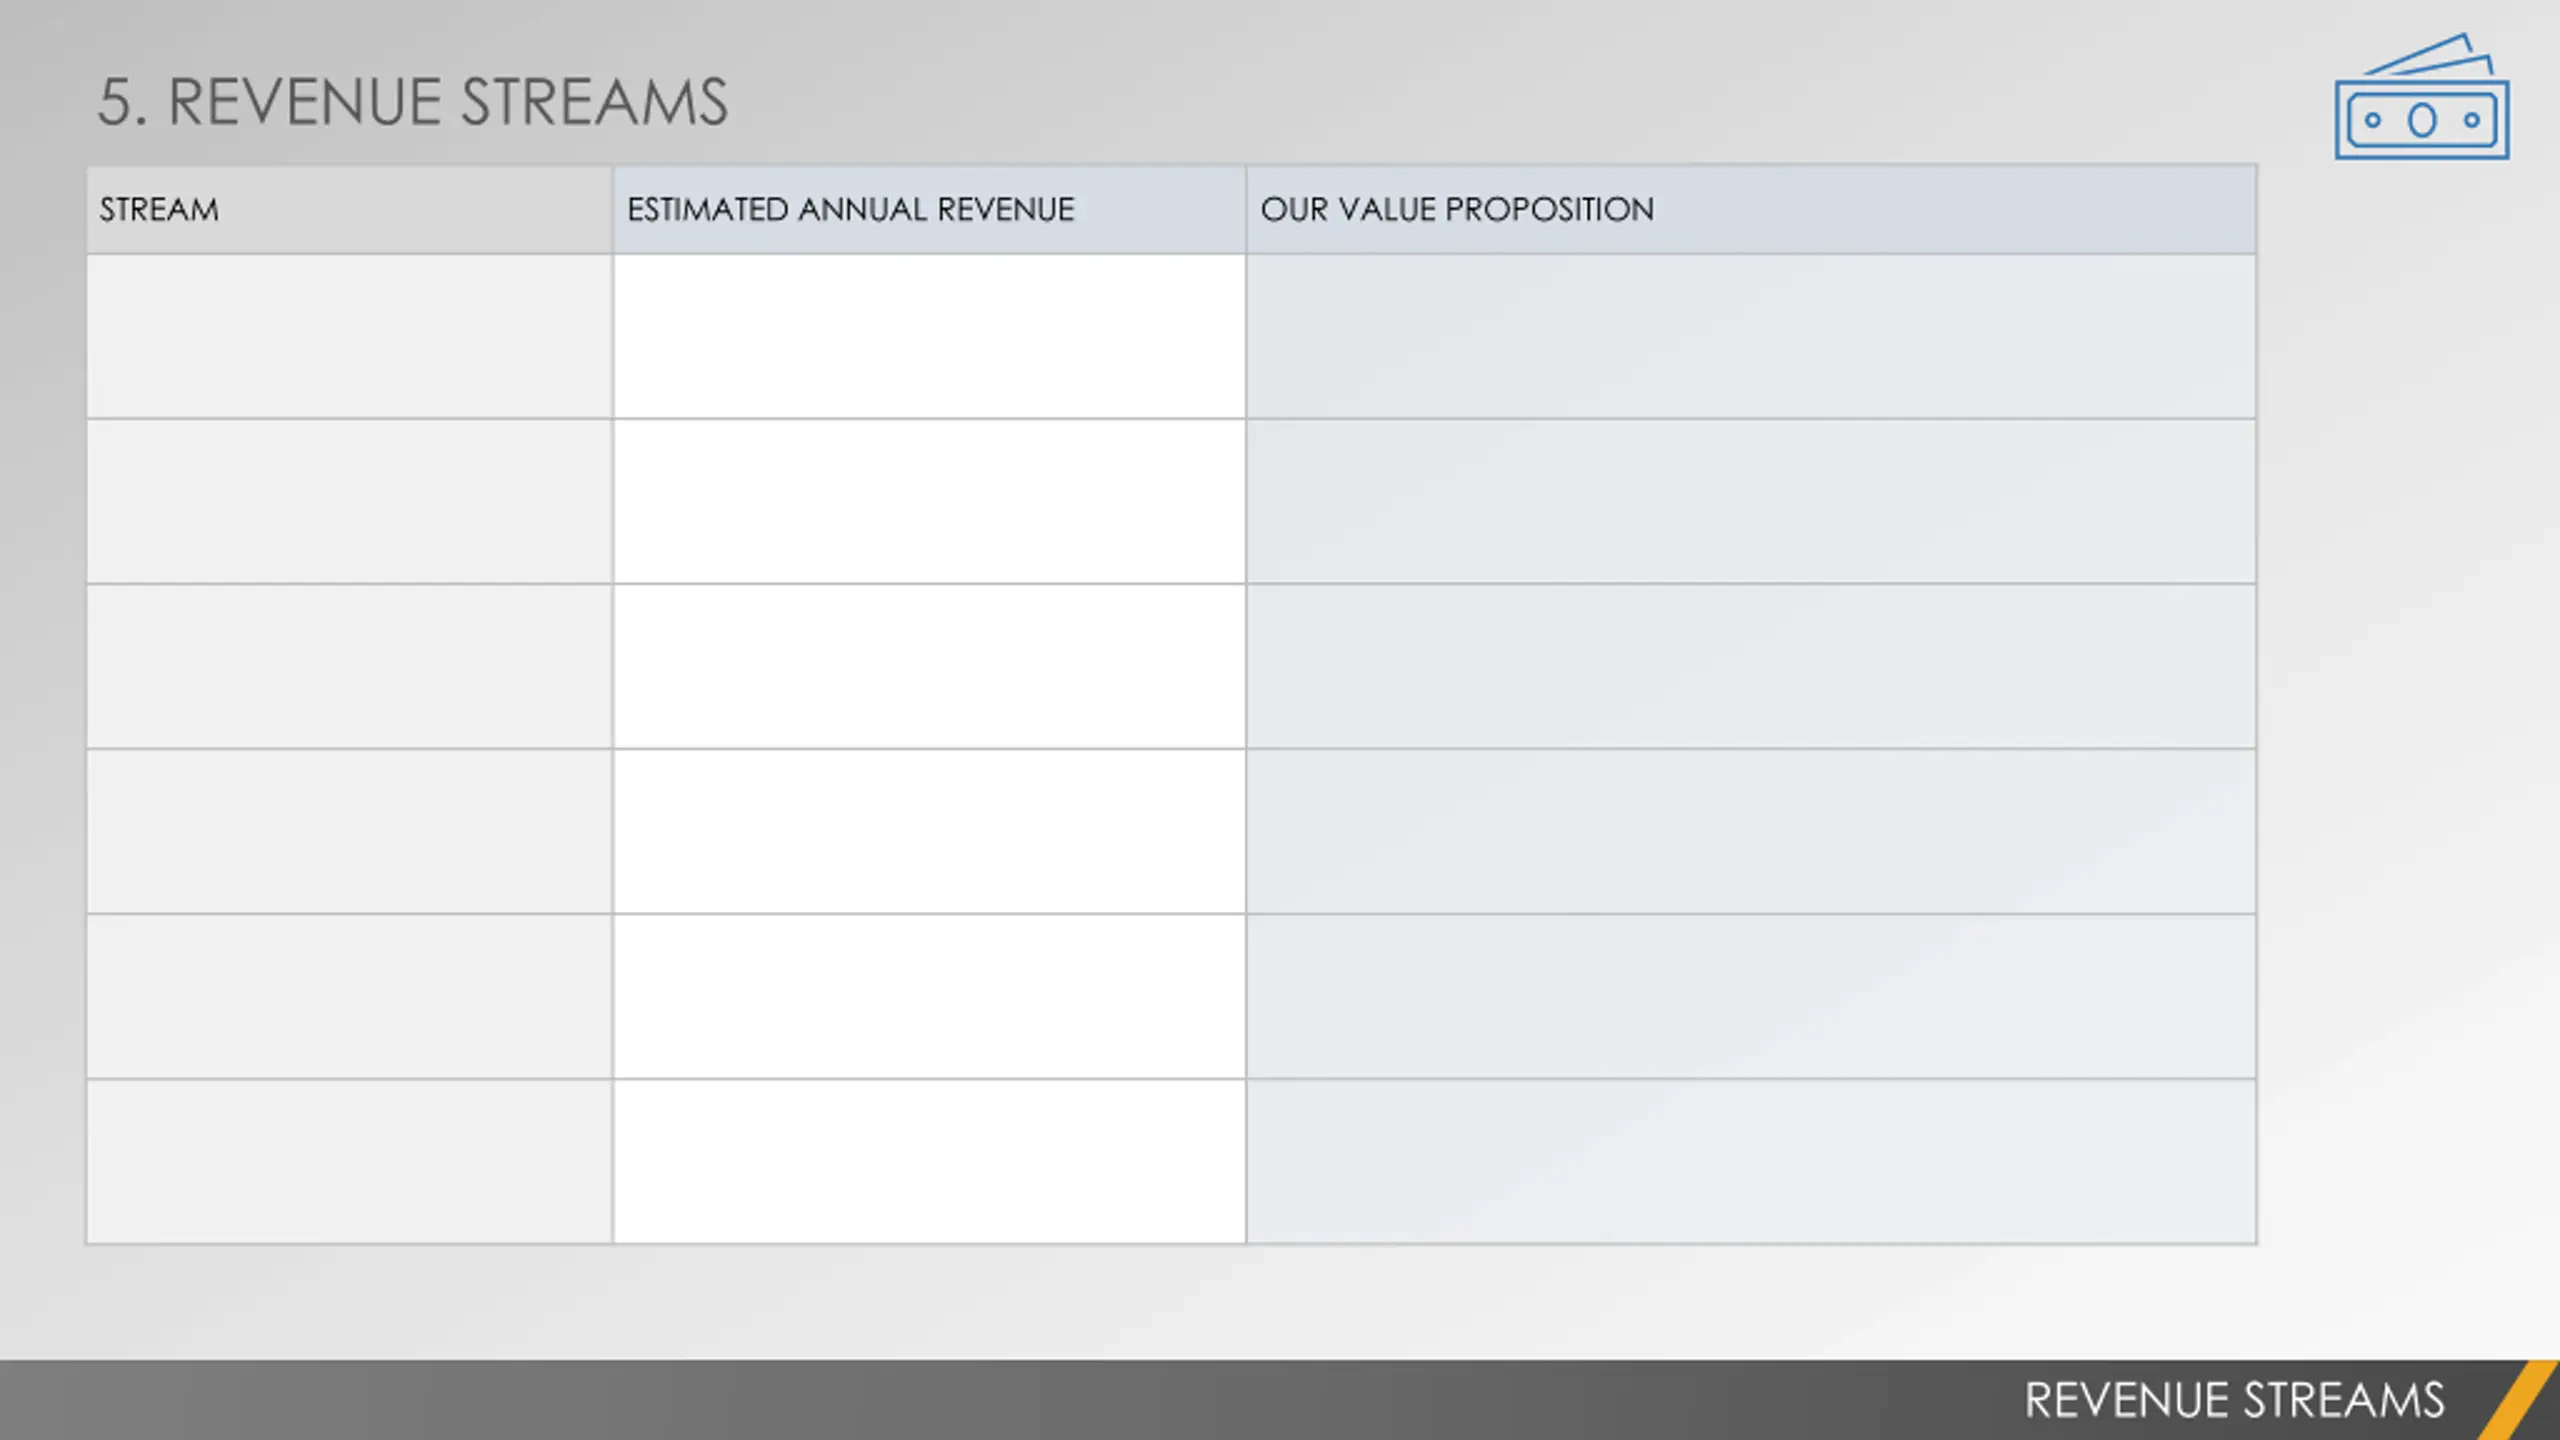Click second row Estimated Annual Revenue cell

point(929,501)
